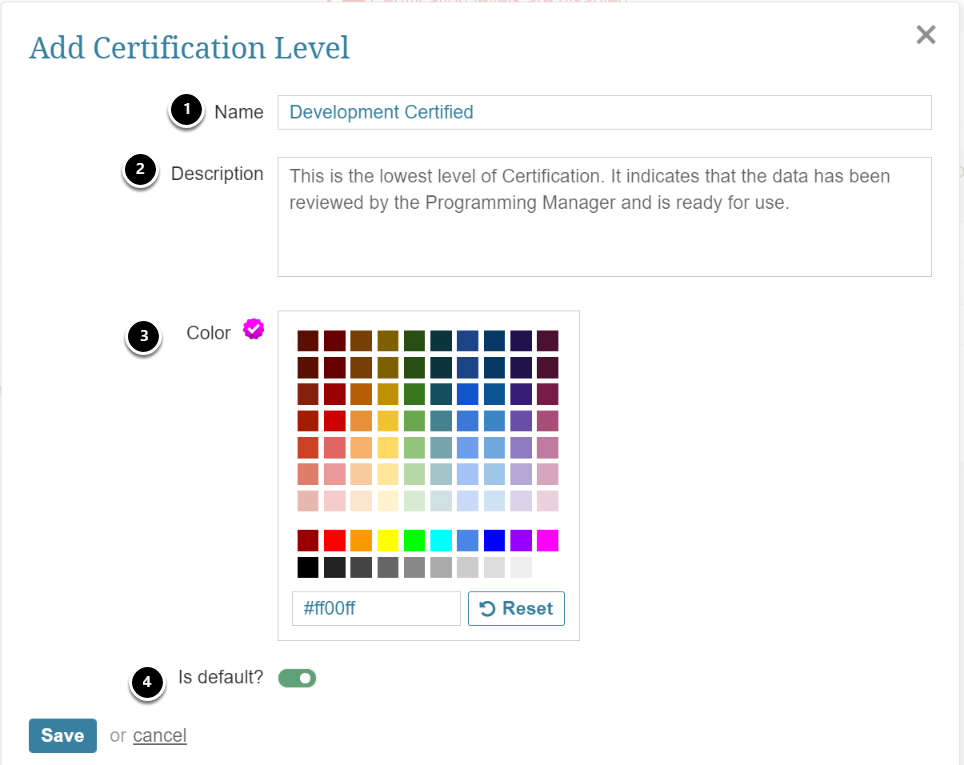Click the magenta checkmark badge beside Color
964x765 pixels.
tap(254, 330)
